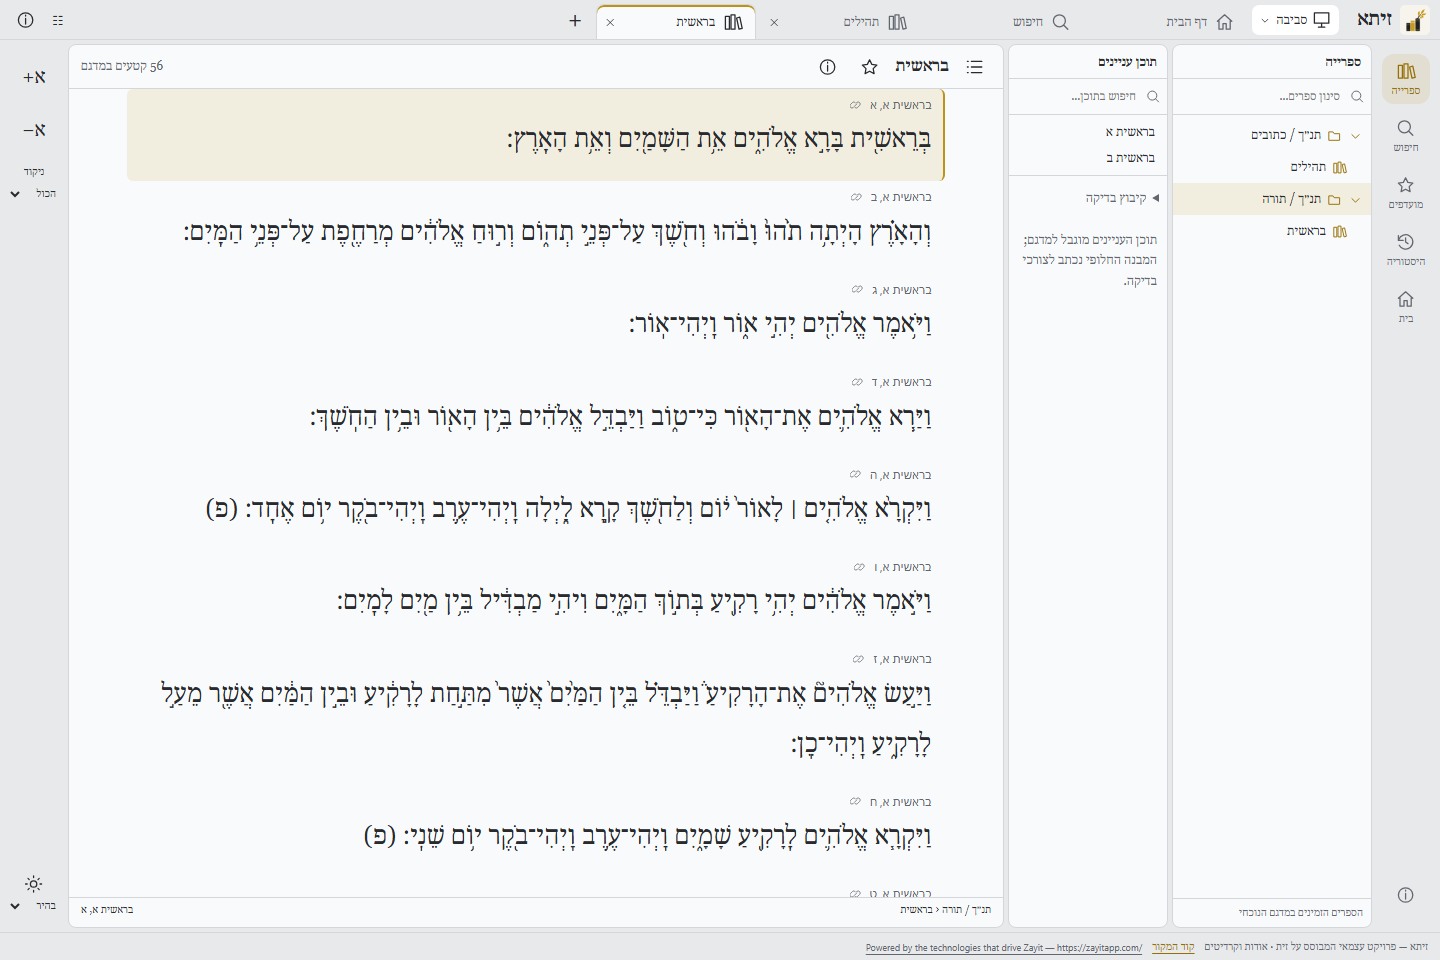The height and width of the screenshot is (960, 1440).
Task: Copy link icon for verse בראשית א, ב
Action: coord(856,197)
